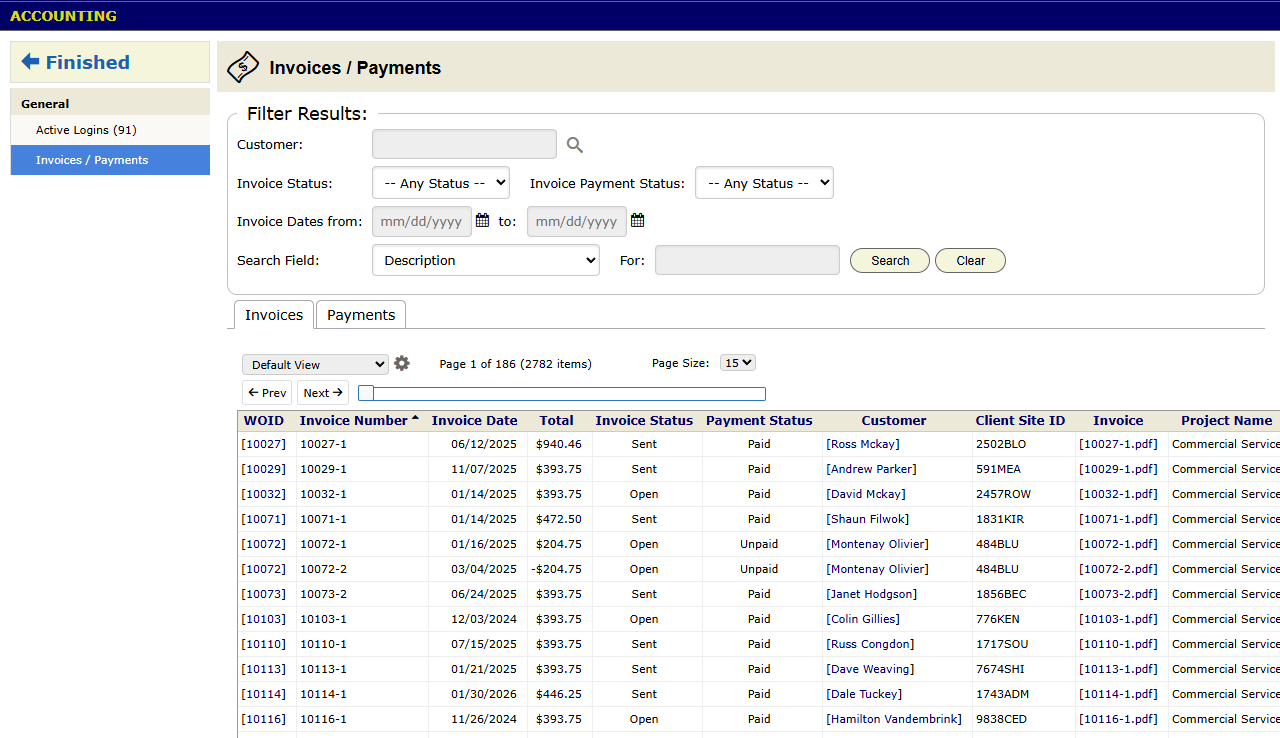This screenshot has width=1280, height=738.
Task: Click the Invoice Dates from field
Action: pos(422,221)
